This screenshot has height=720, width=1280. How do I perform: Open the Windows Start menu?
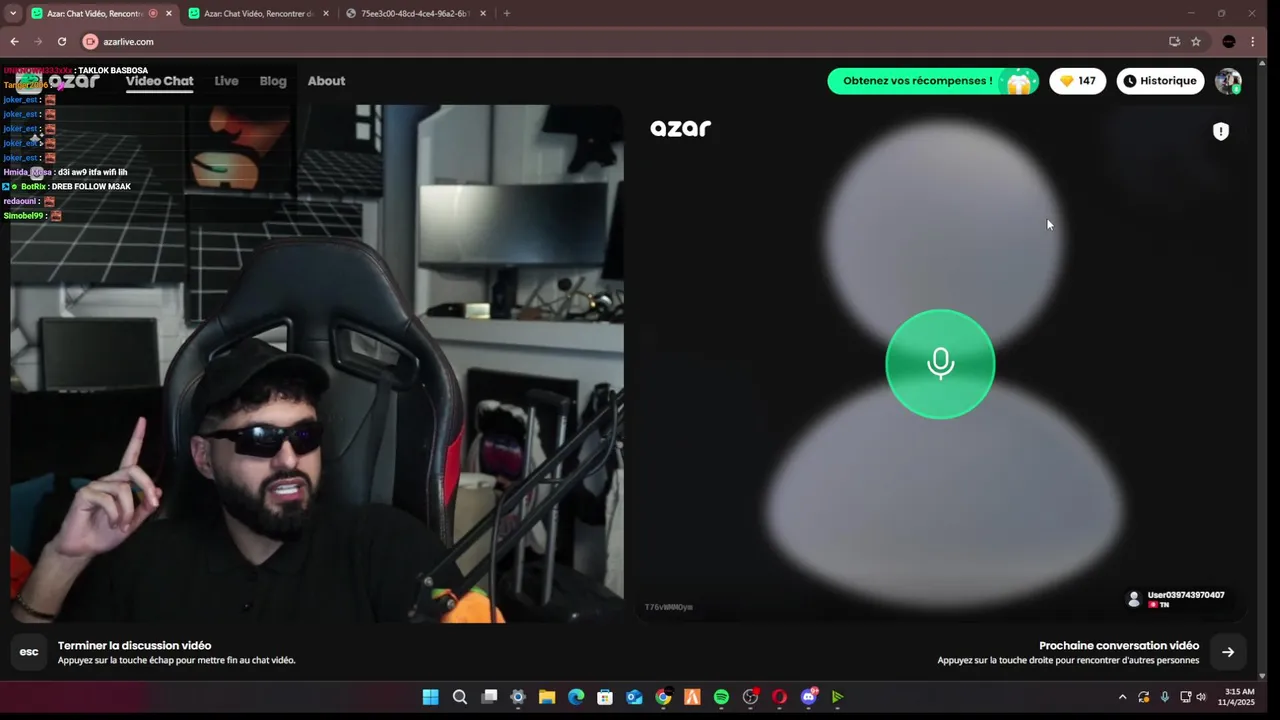pos(430,697)
